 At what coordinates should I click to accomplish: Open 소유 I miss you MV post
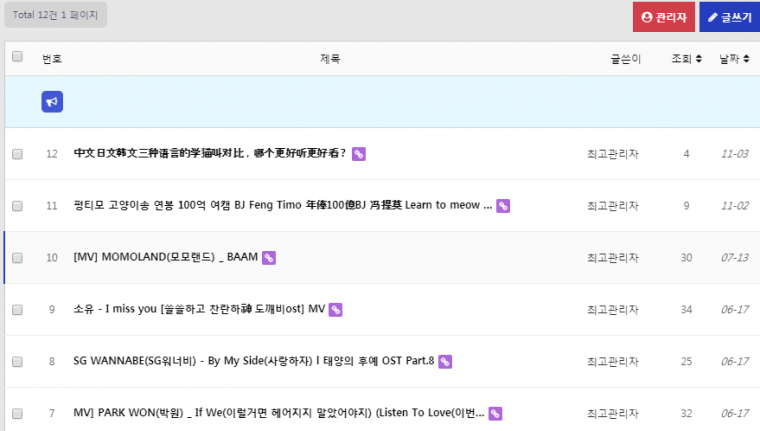pyautogui.click(x=199, y=309)
